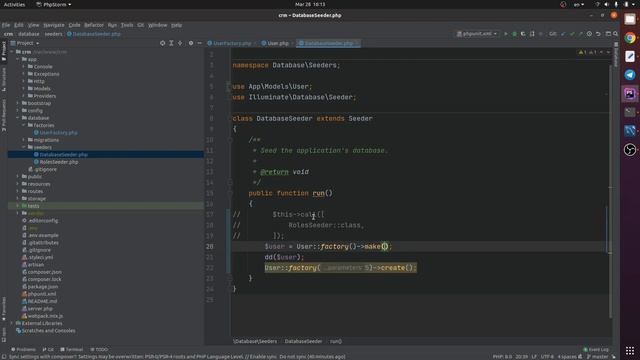This screenshot has height=360, width=640.
Task: Click Git push arrow icon
Action: [x=580, y=34]
